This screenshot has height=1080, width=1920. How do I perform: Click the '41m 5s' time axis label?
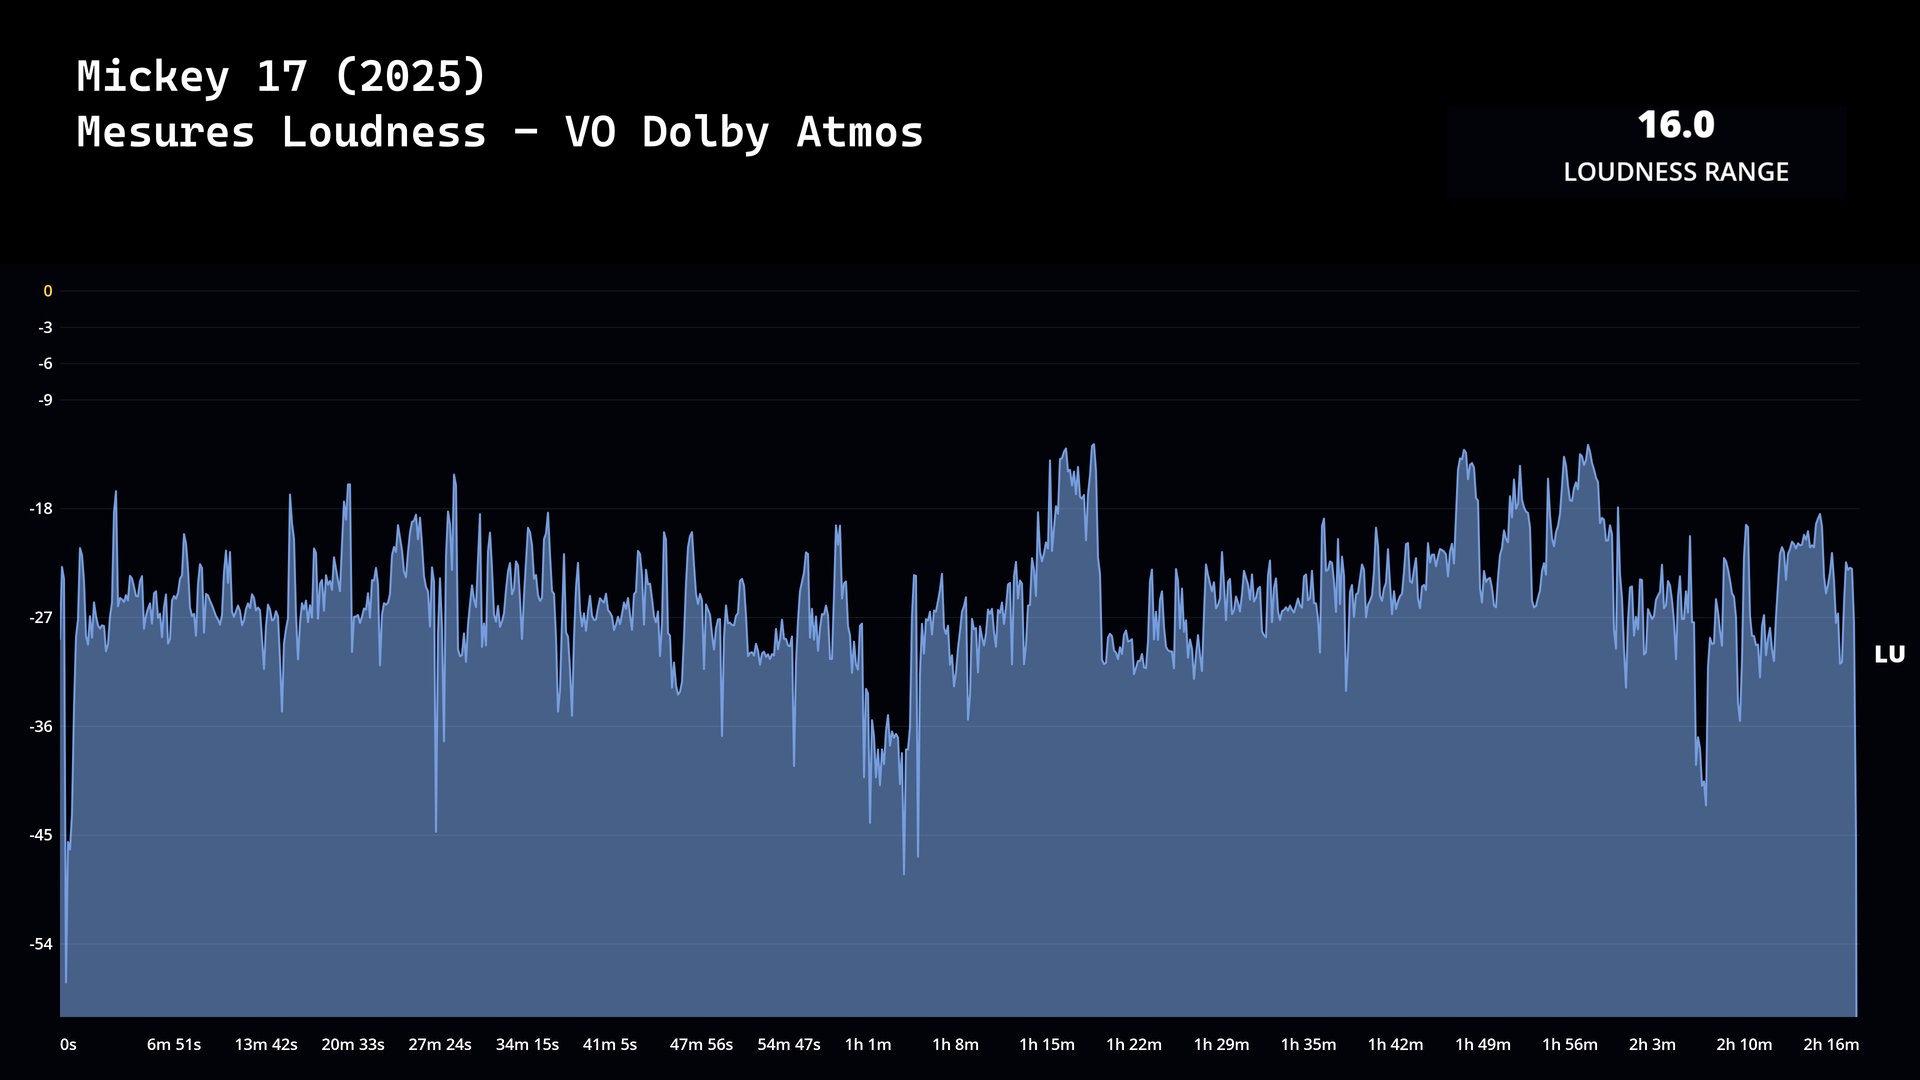click(x=610, y=1045)
